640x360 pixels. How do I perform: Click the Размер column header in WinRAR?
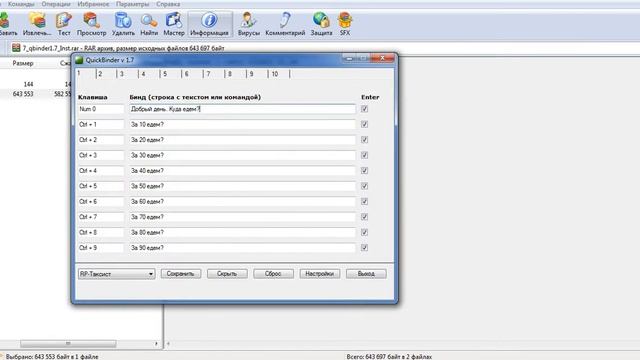tap(23, 63)
